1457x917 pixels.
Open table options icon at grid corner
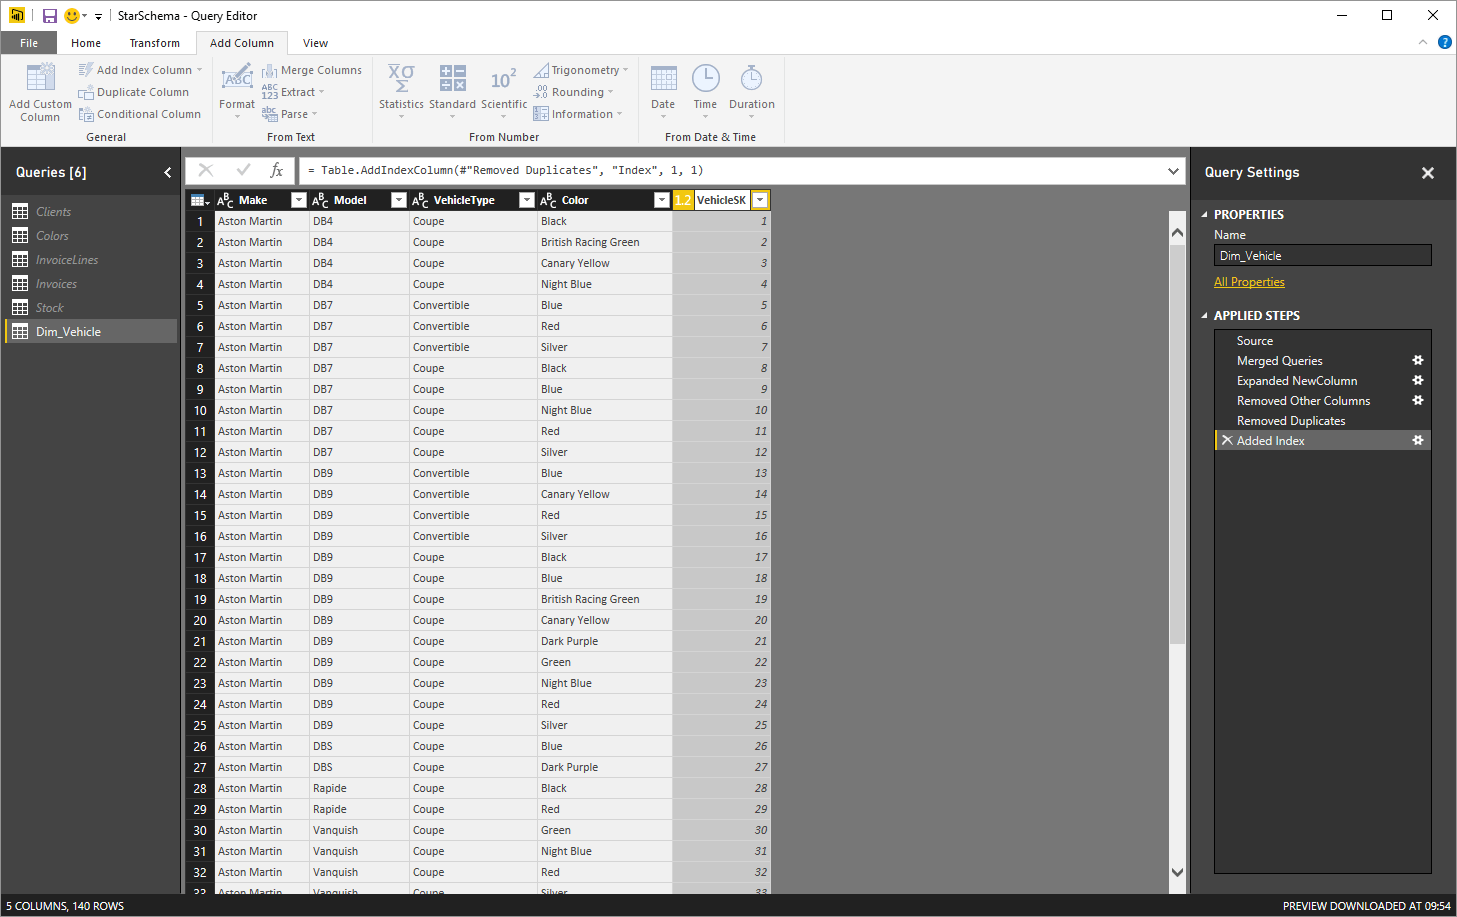click(x=199, y=200)
